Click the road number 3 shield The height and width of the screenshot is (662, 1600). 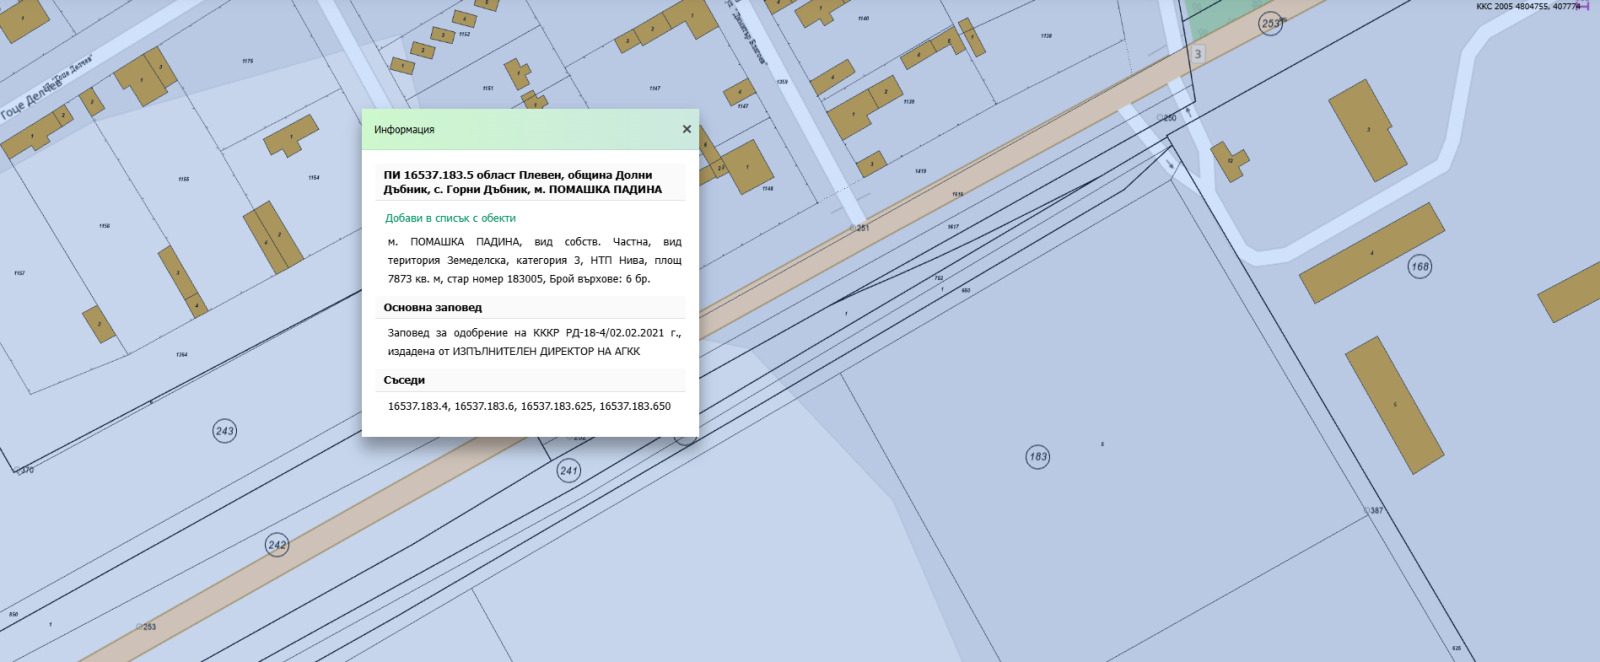point(1198,54)
